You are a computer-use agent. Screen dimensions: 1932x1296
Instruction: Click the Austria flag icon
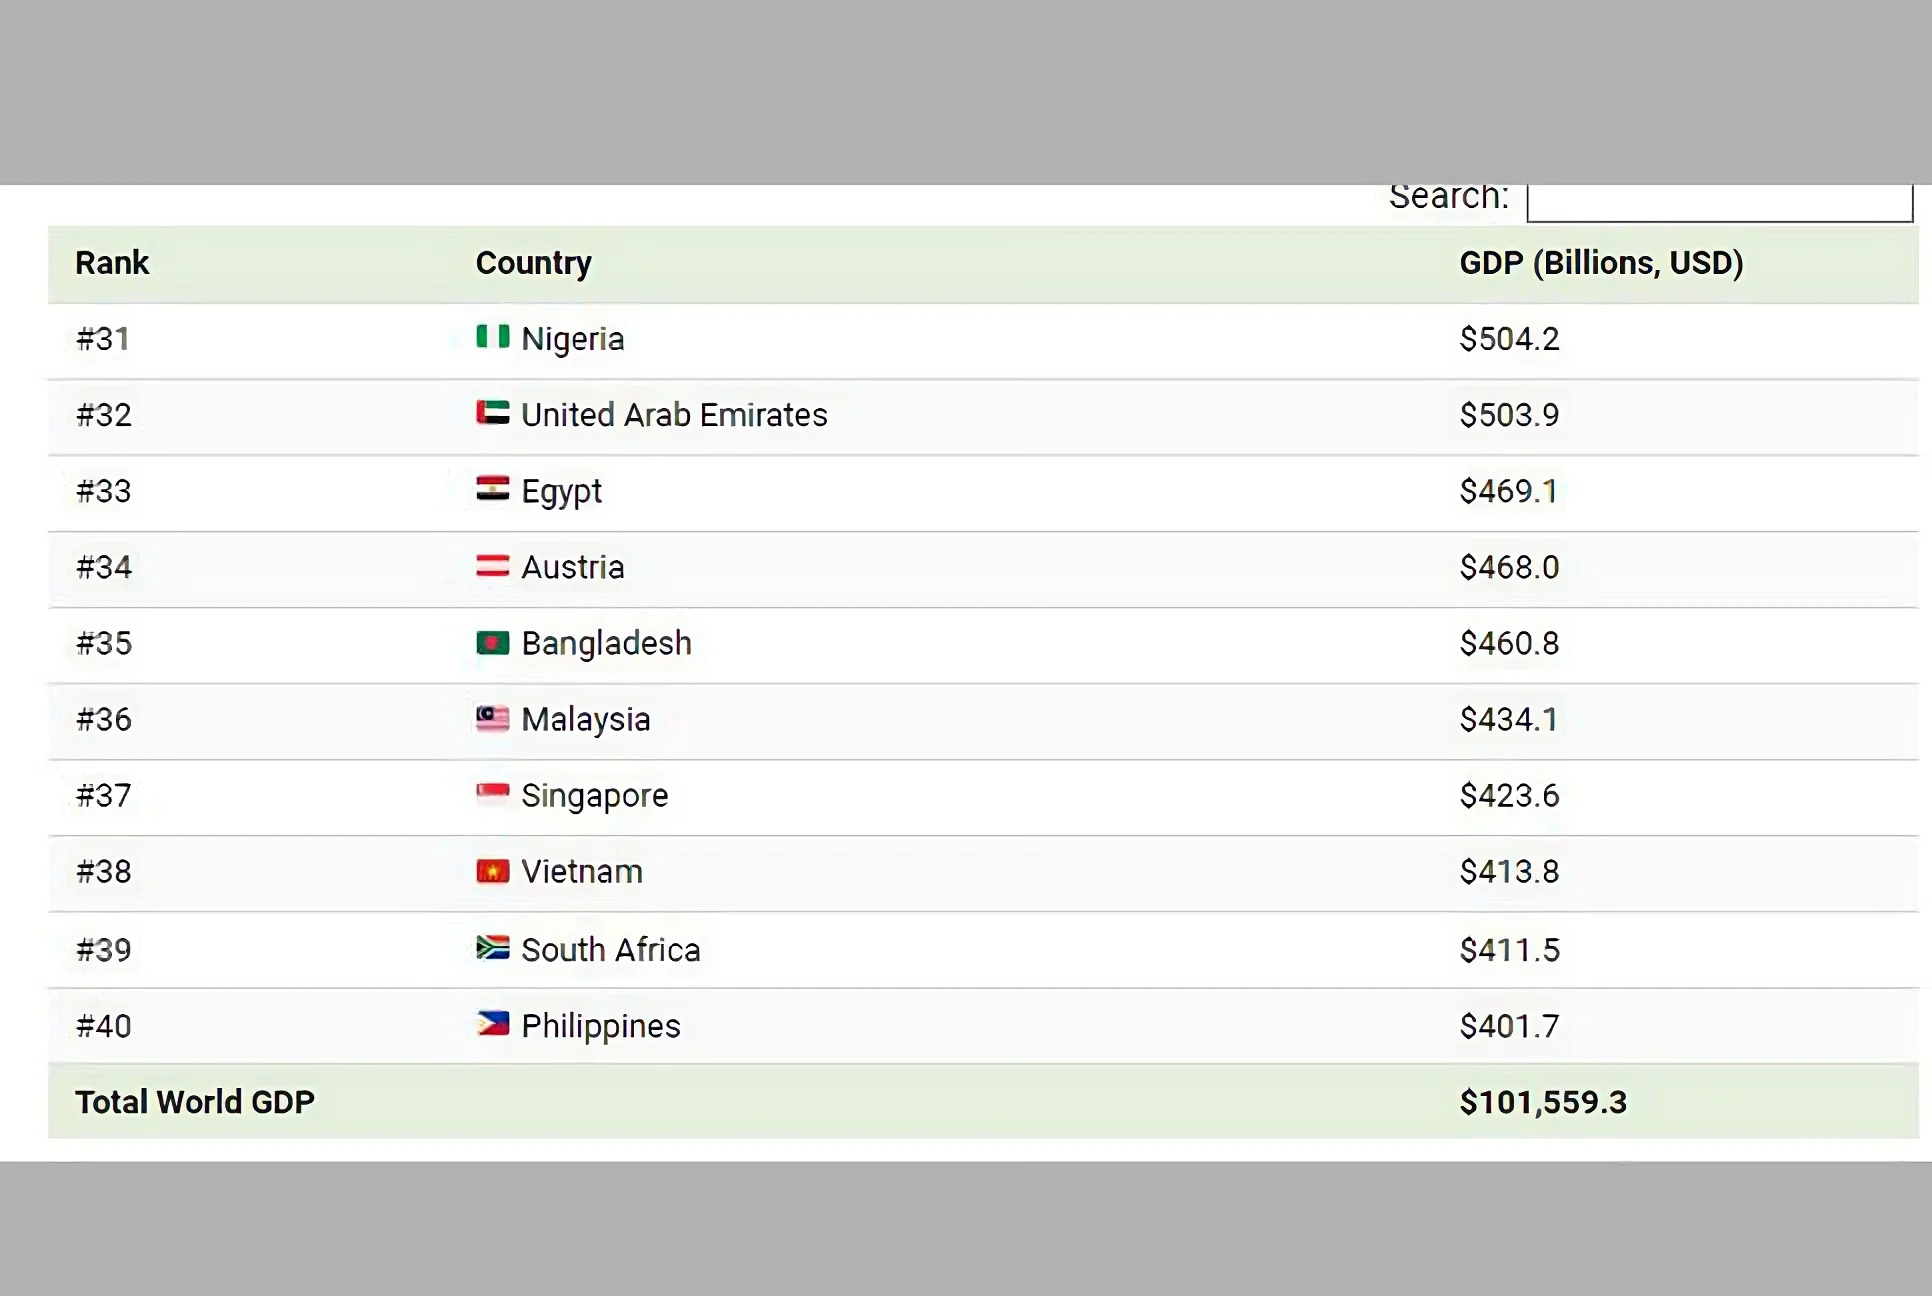[492, 566]
